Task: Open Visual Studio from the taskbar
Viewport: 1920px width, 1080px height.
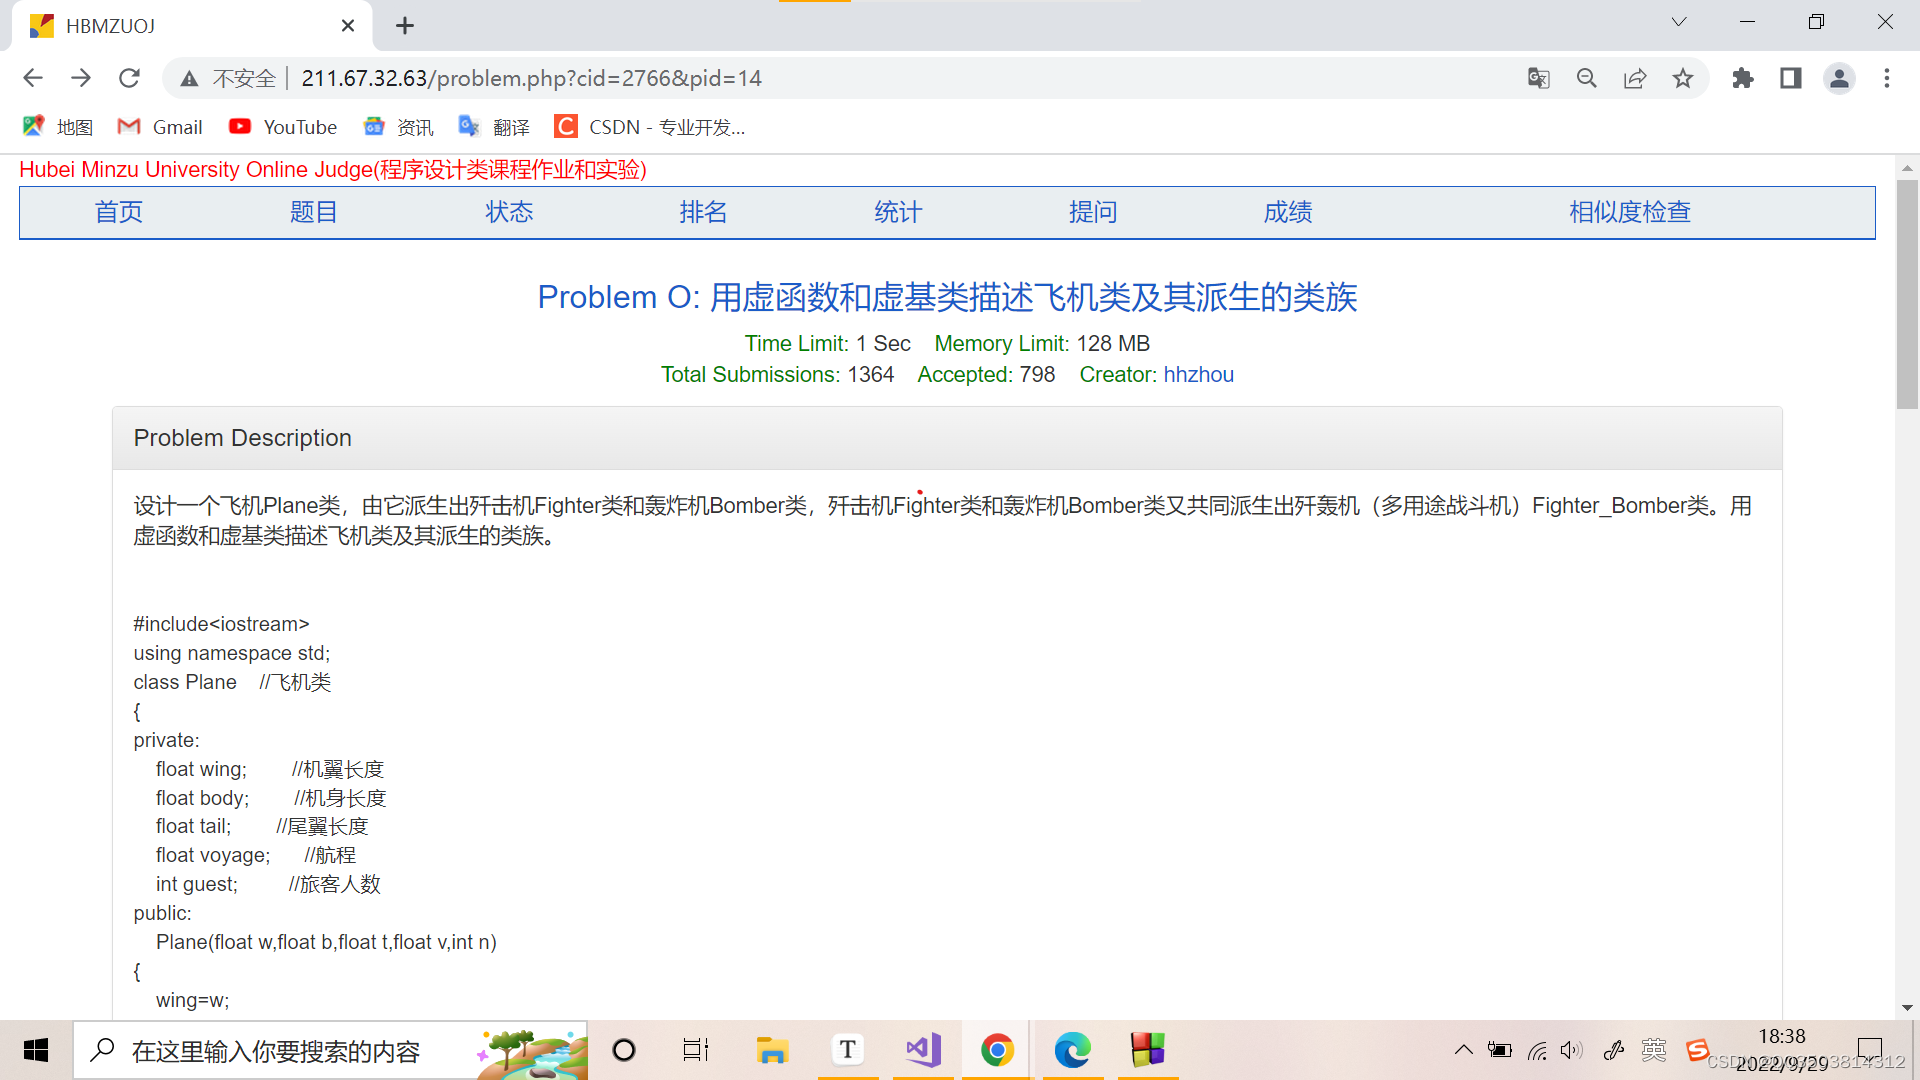Action: point(923,1050)
